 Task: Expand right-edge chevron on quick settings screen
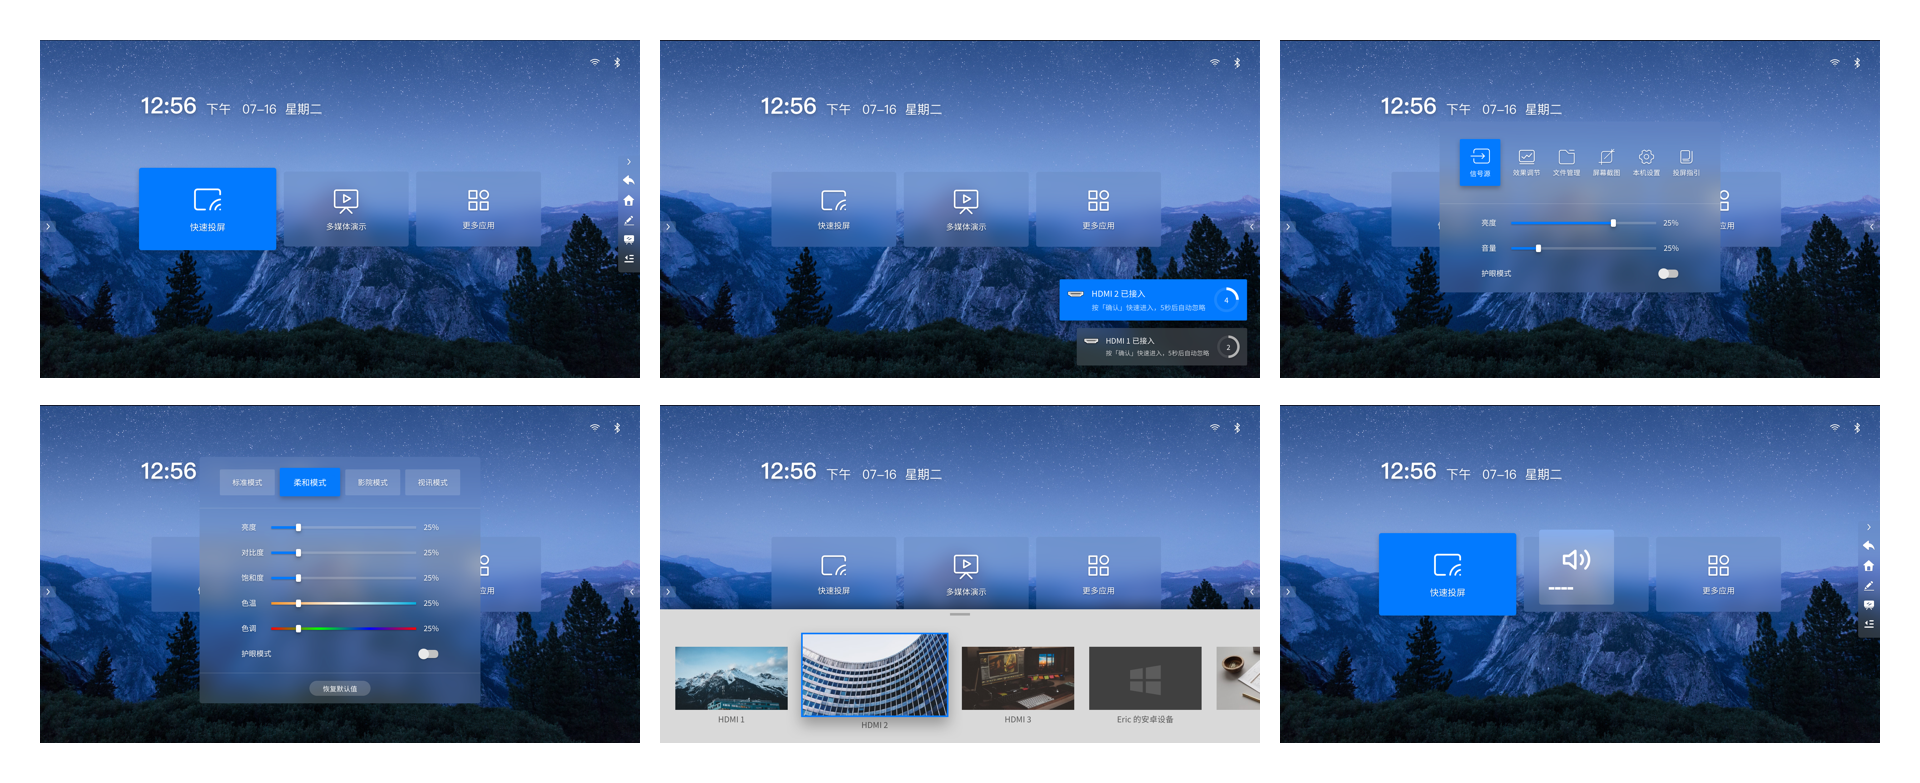click(1871, 227)
